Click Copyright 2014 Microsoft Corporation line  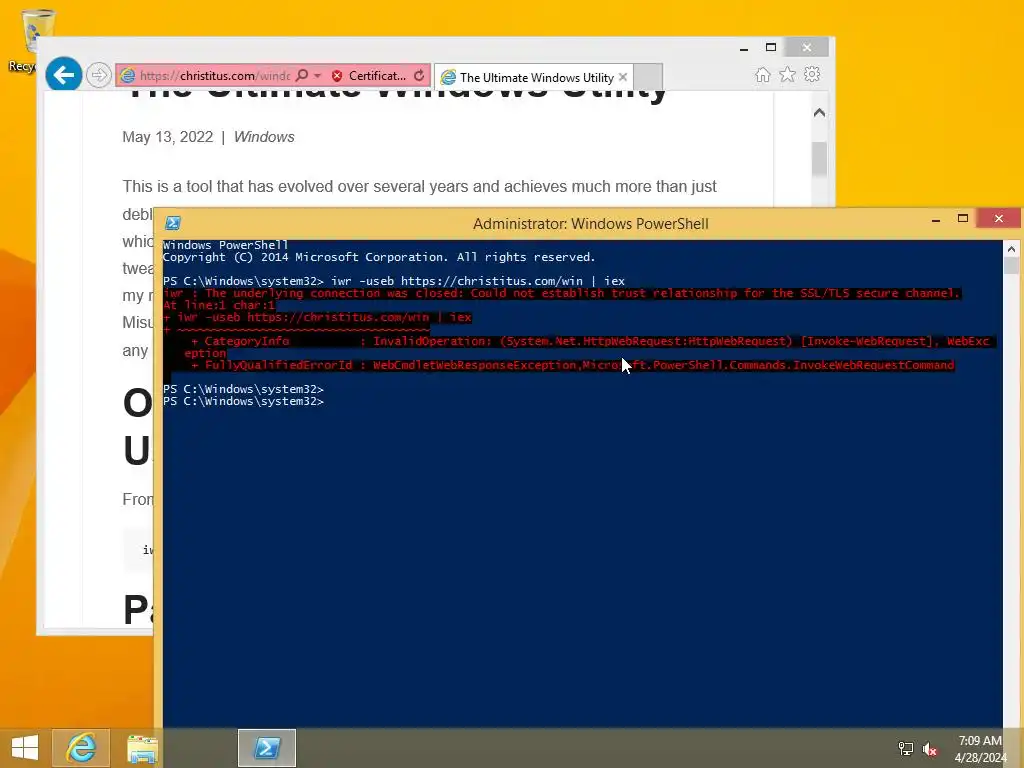click(379, 257)
